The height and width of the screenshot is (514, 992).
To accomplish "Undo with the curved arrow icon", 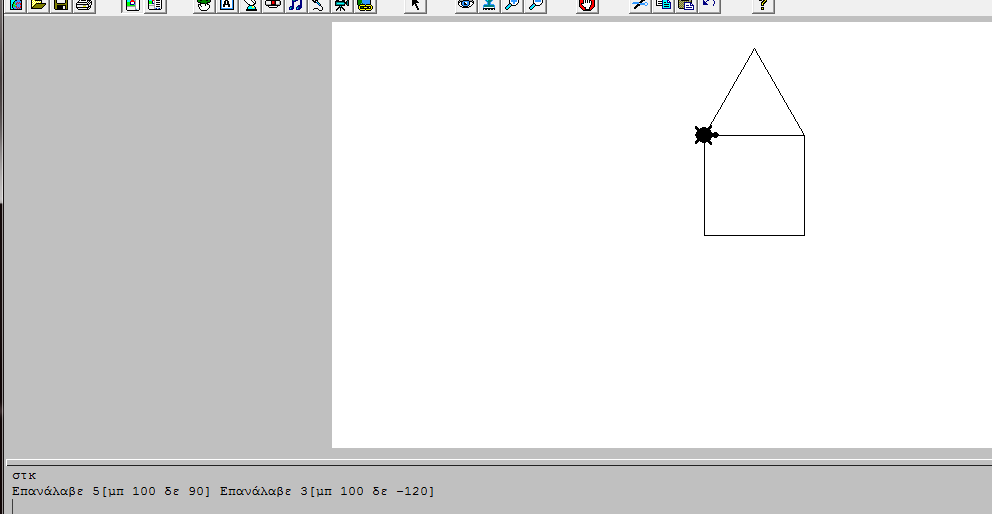I will pyautogui.click(x=709, y=4).
